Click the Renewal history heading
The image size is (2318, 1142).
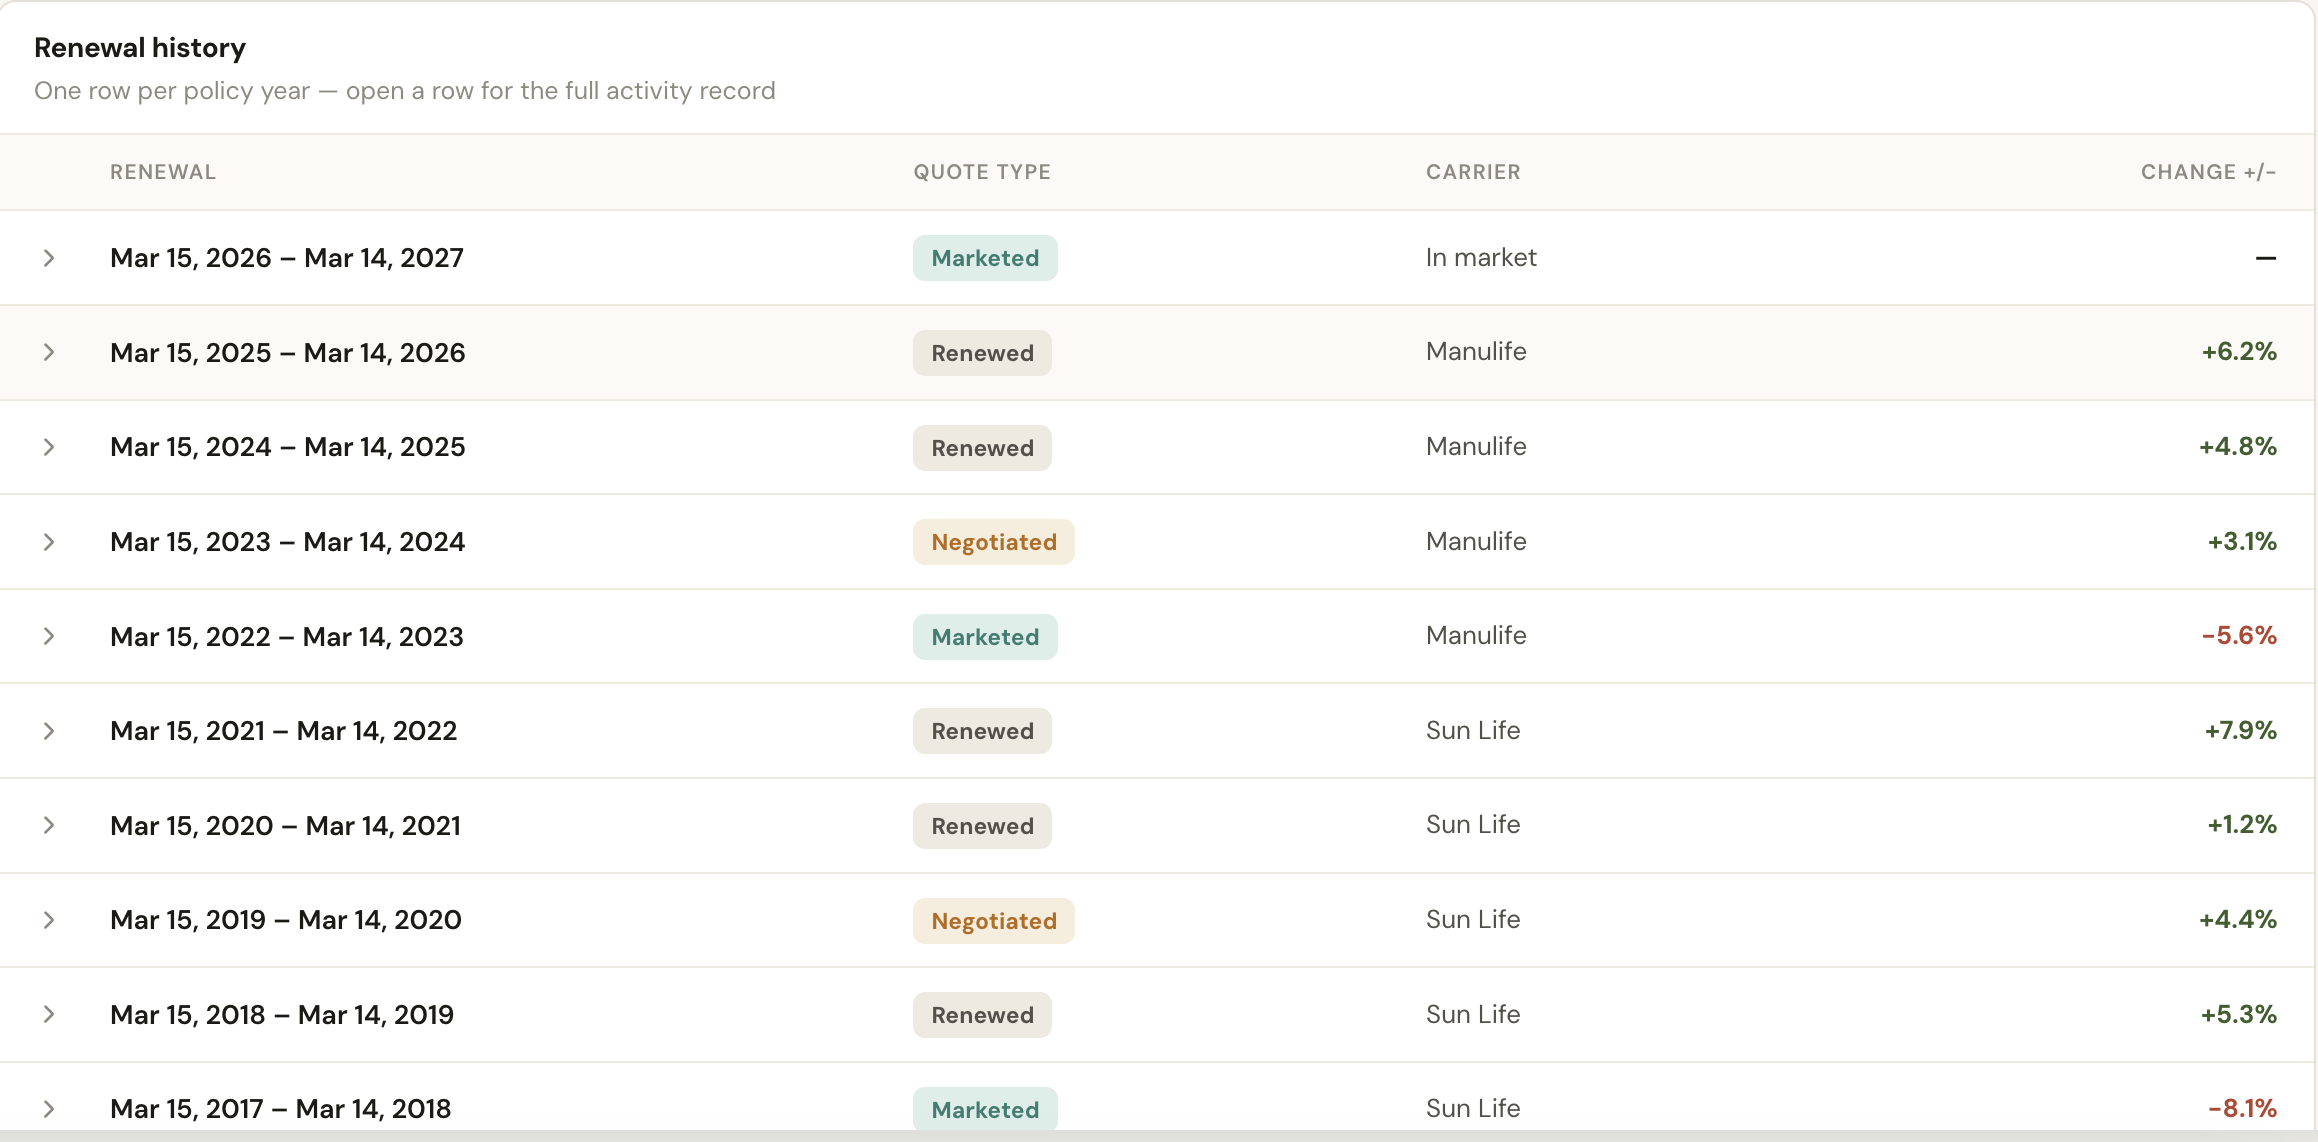tap(140, 47)
